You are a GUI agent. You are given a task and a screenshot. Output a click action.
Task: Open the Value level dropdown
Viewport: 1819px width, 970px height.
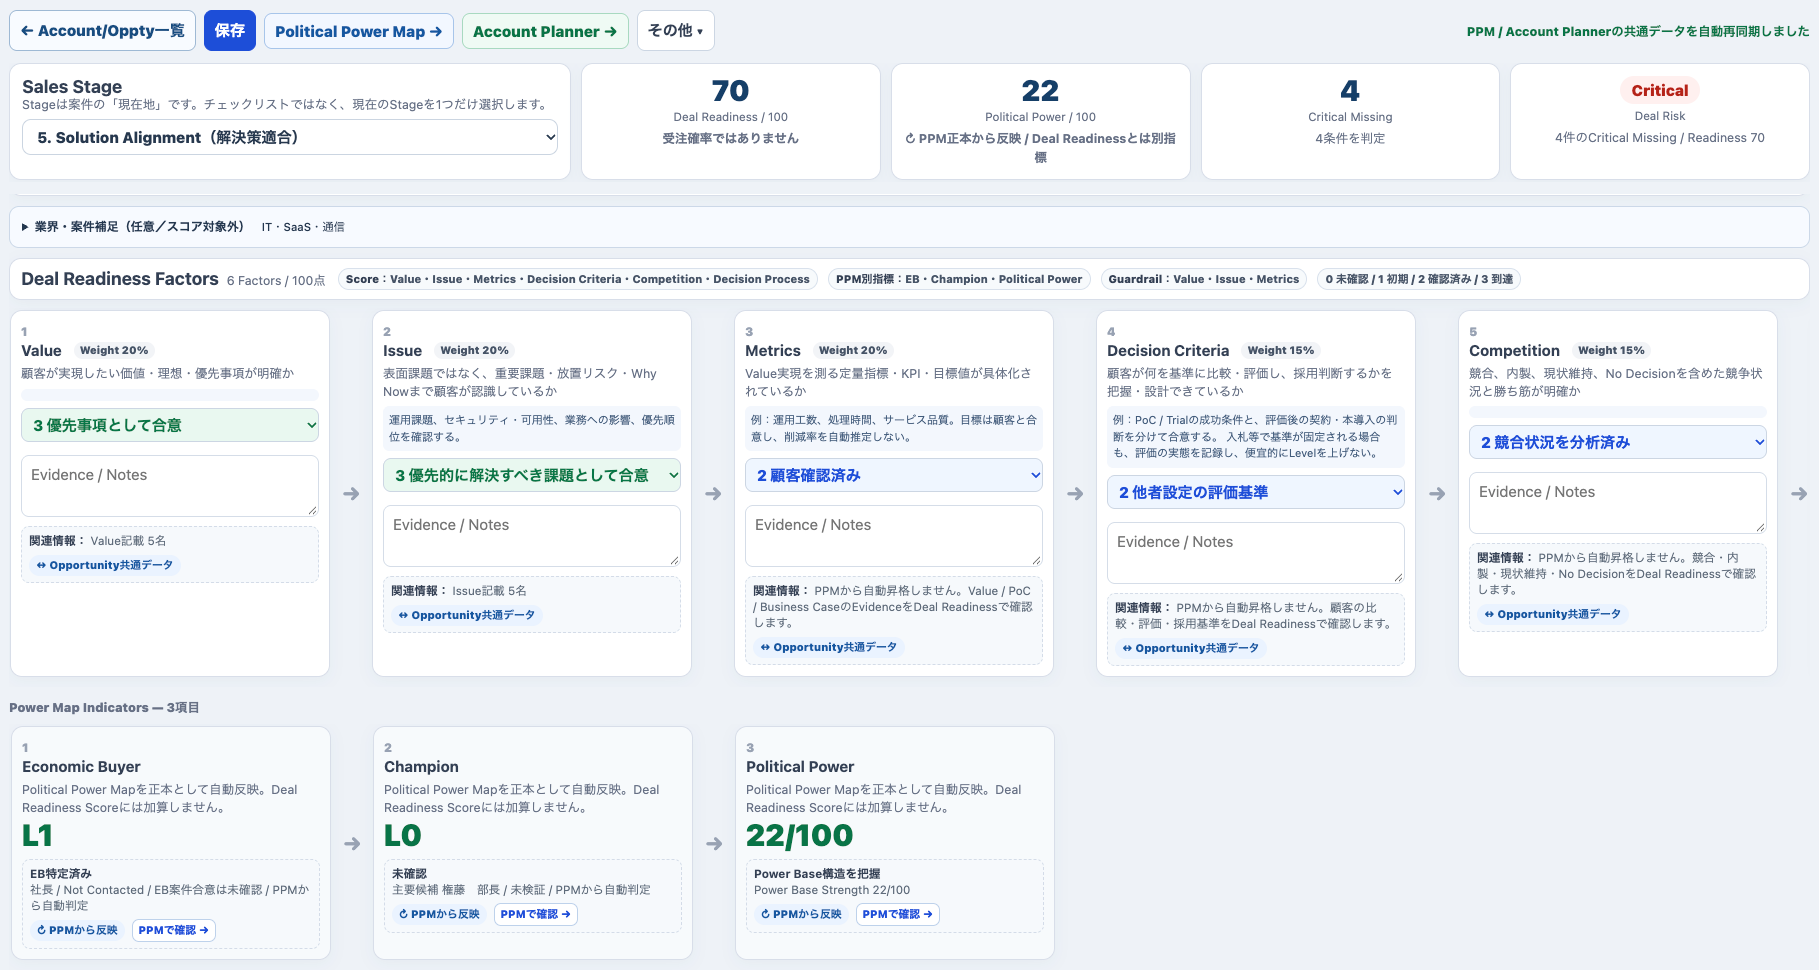(170, 425)
